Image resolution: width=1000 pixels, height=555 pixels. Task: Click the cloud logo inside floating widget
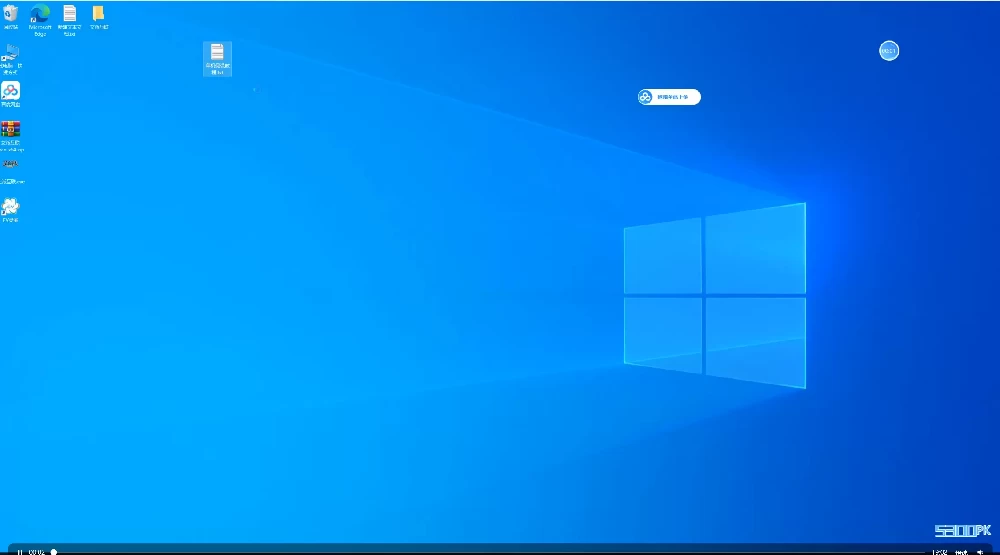click(645, 97)
